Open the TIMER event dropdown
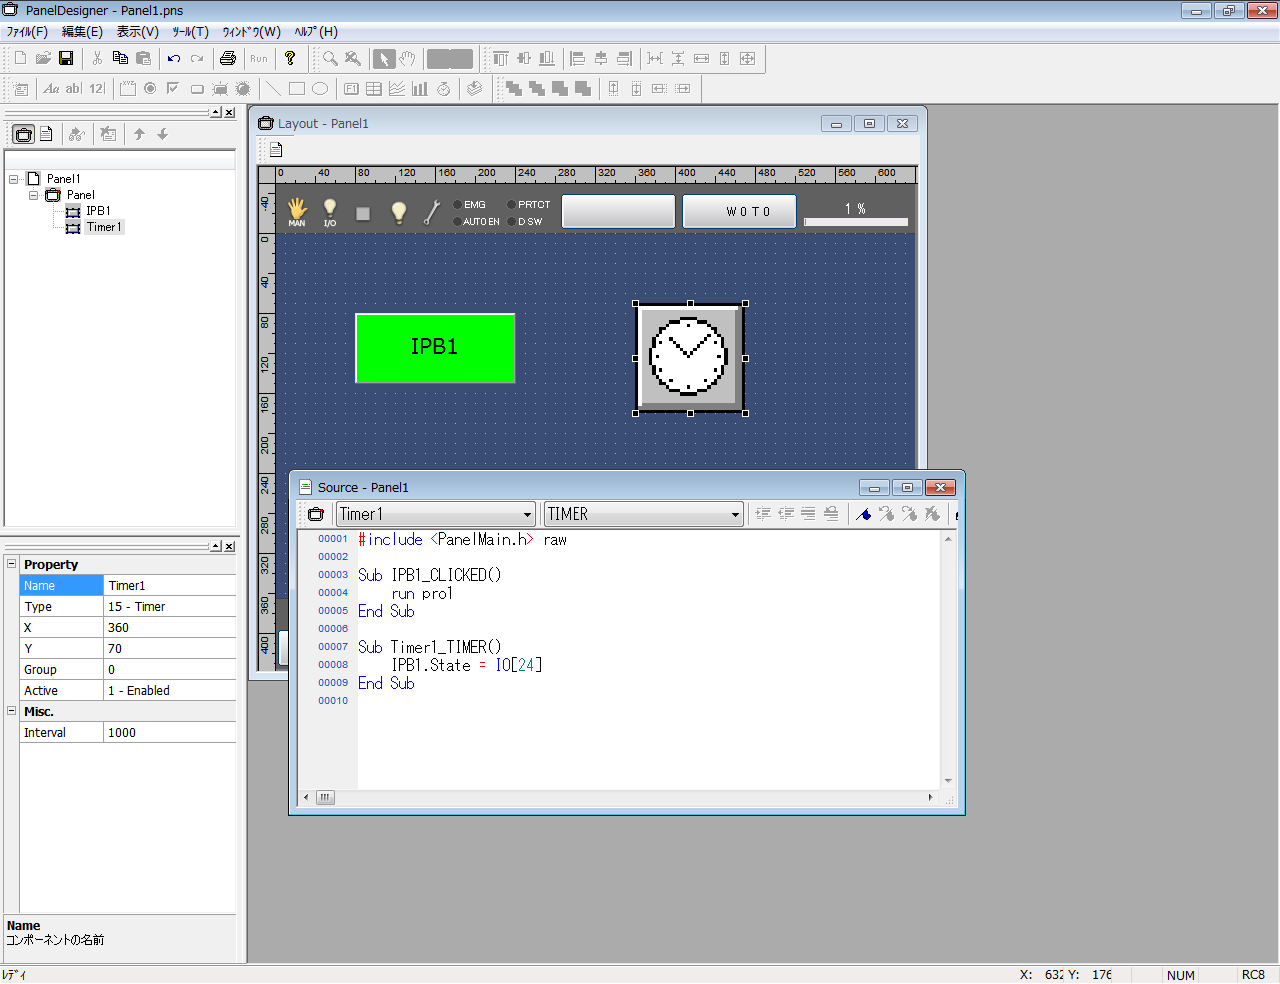This screenshot has width=1280, height=984. (x=735, y=515)
